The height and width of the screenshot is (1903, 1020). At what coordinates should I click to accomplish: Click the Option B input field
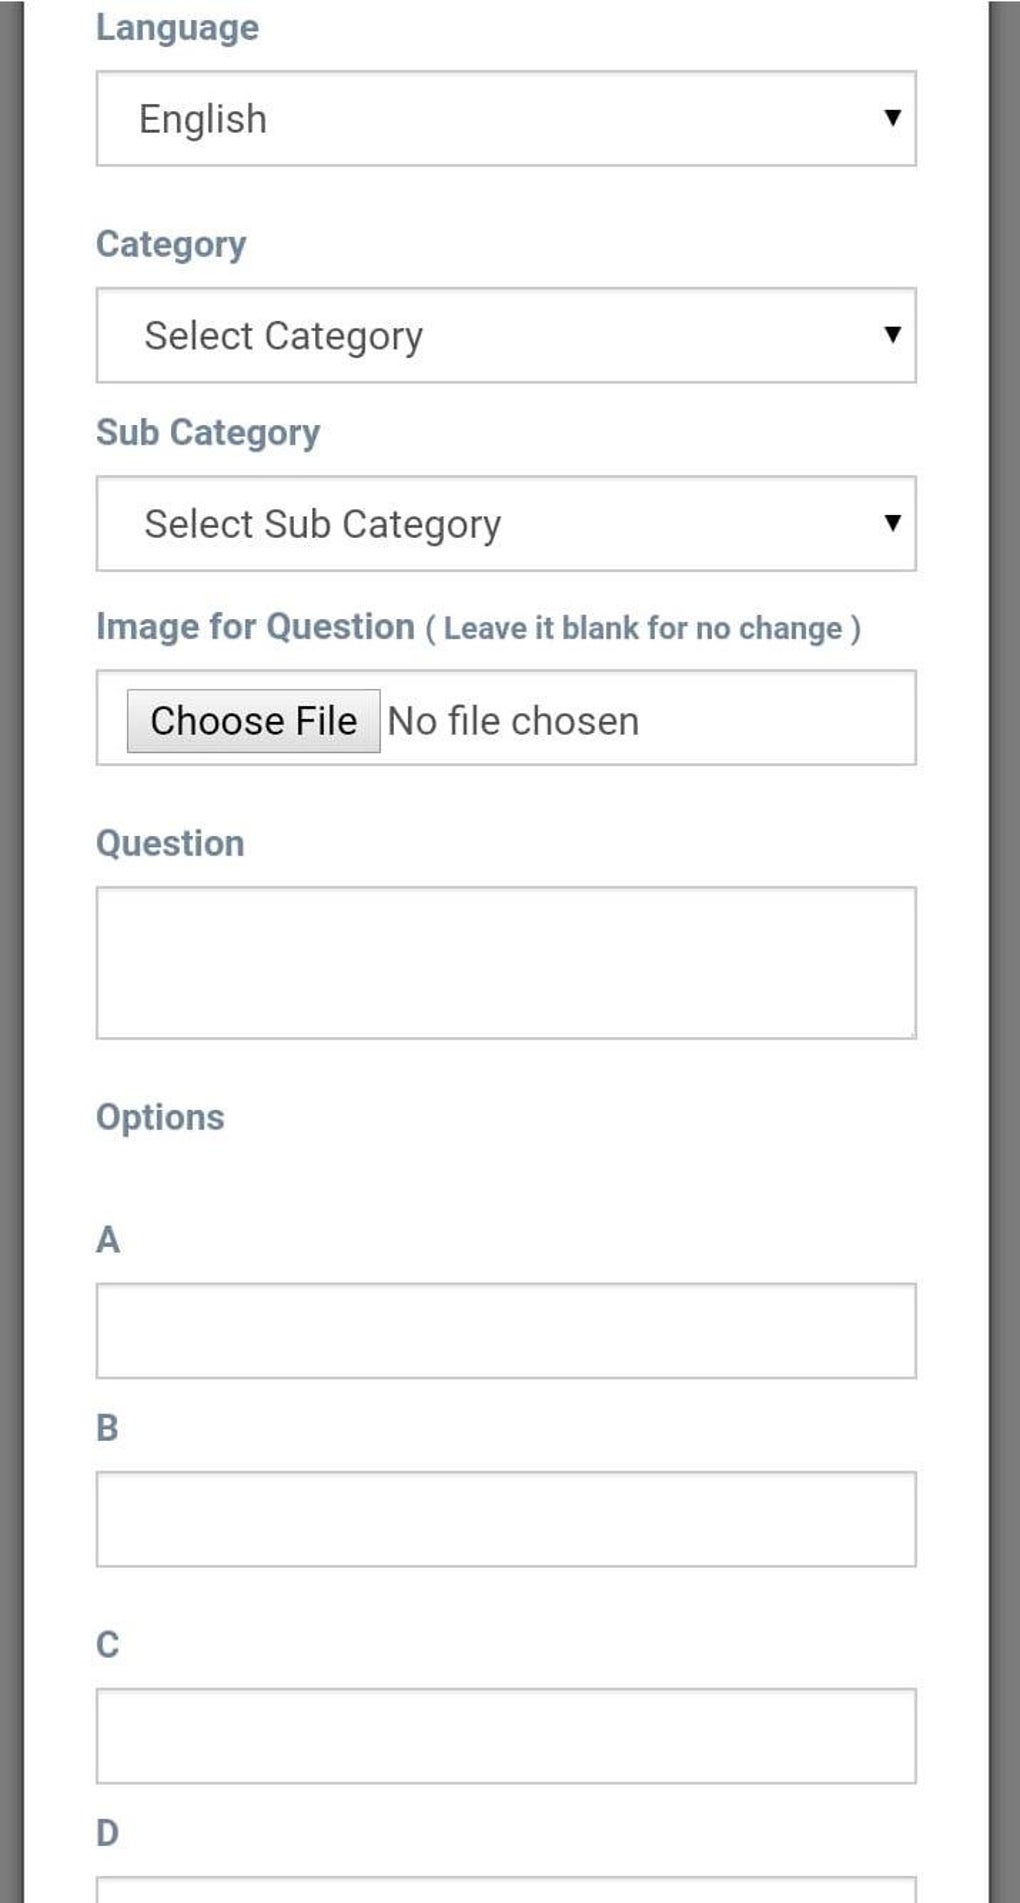pos(505,1519)
